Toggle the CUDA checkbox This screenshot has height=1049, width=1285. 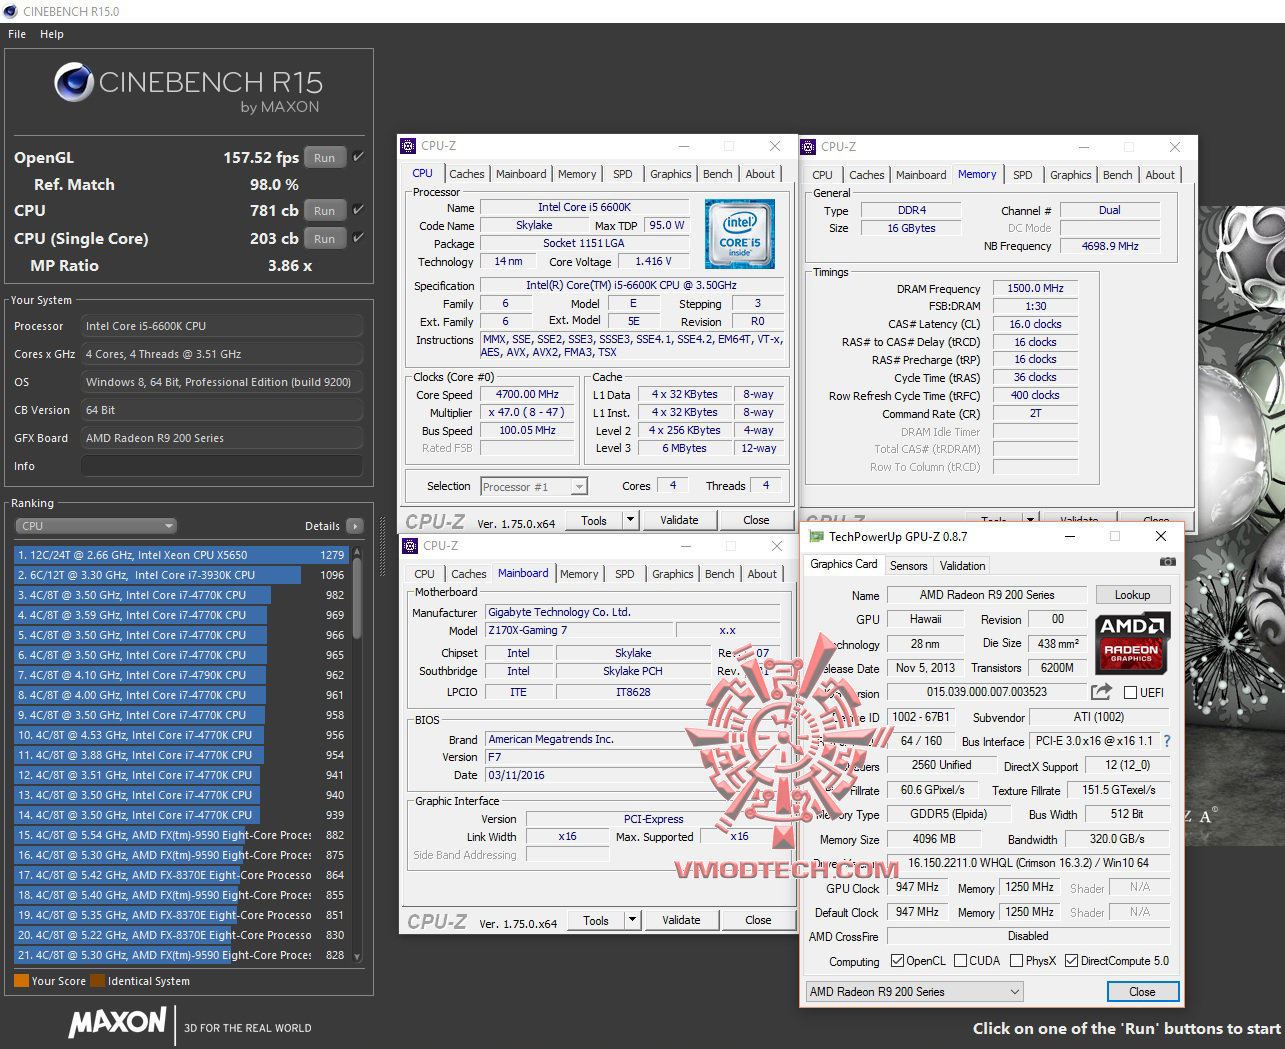point(960,961)
